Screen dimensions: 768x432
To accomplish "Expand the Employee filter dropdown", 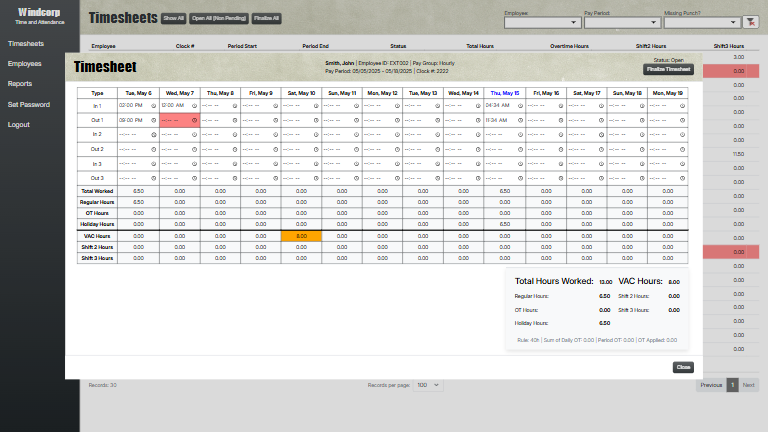I will (541, 21).
